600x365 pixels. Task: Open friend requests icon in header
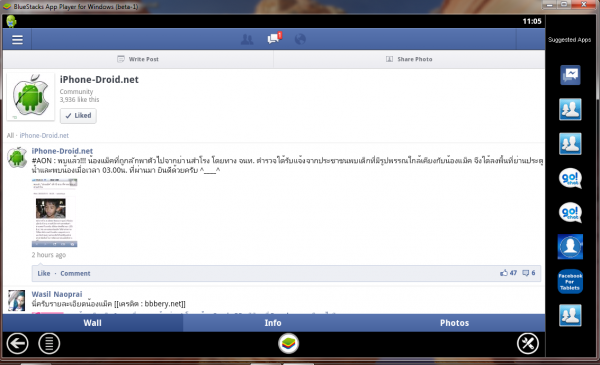pos(247,39)
